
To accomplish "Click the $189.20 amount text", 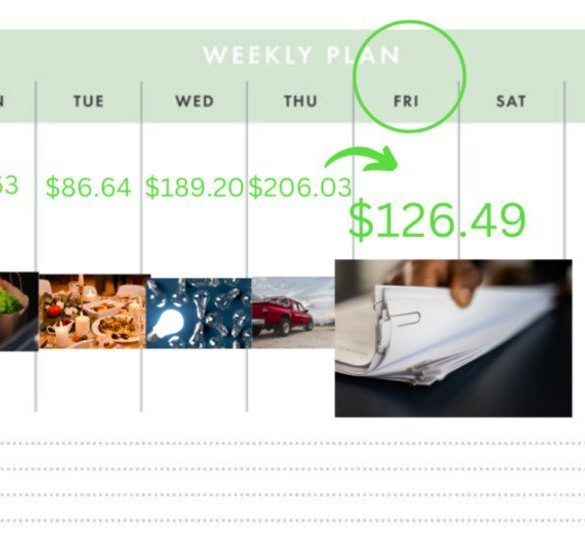I will [194, 187].
